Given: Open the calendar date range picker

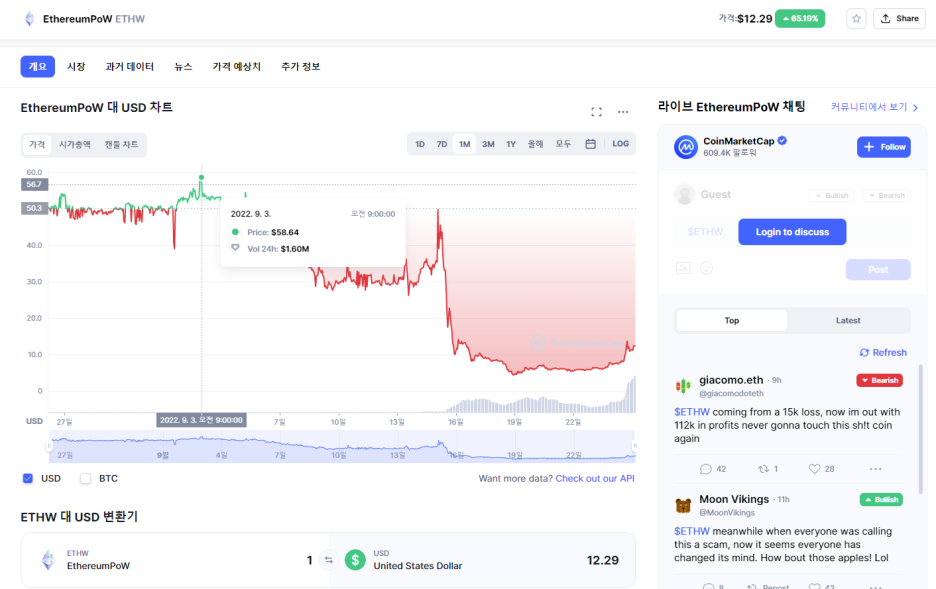Looking at the screenshot, I should pos(590,144).
